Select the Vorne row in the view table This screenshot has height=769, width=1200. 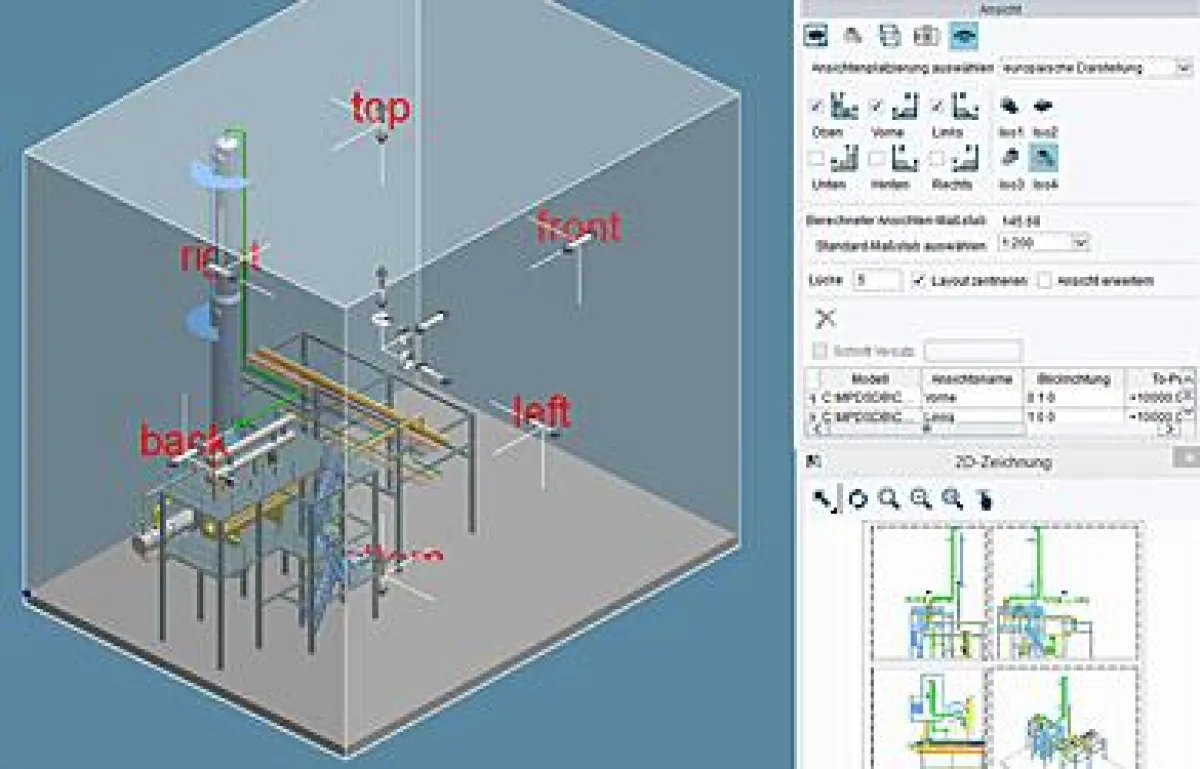tap(971, 396)
